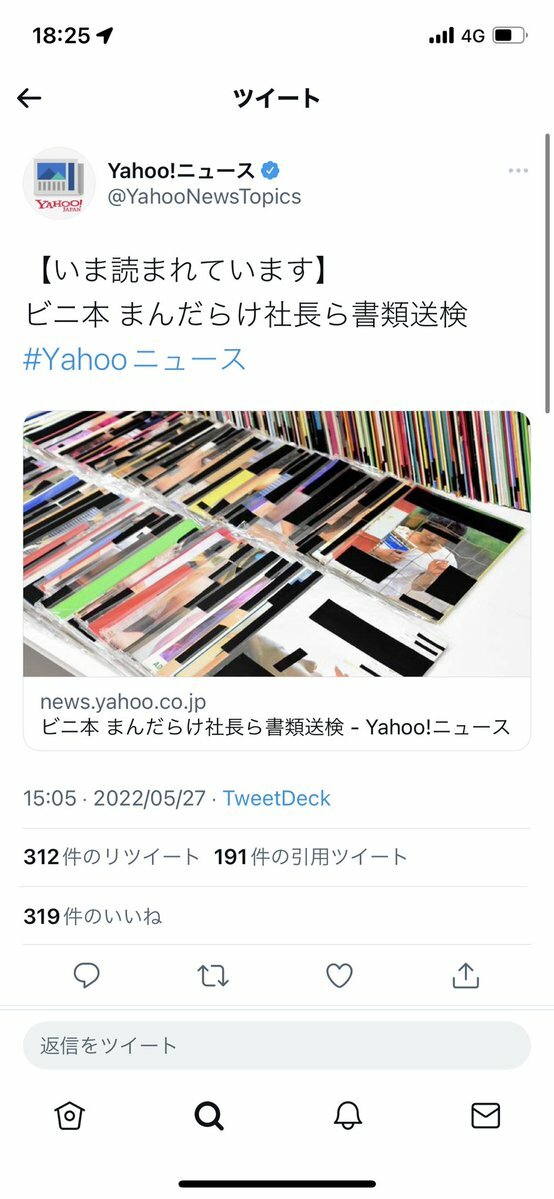This screenshot has height=1199, width=554.
Task: Tap TweetDeck source link
Action: (277, 798)
